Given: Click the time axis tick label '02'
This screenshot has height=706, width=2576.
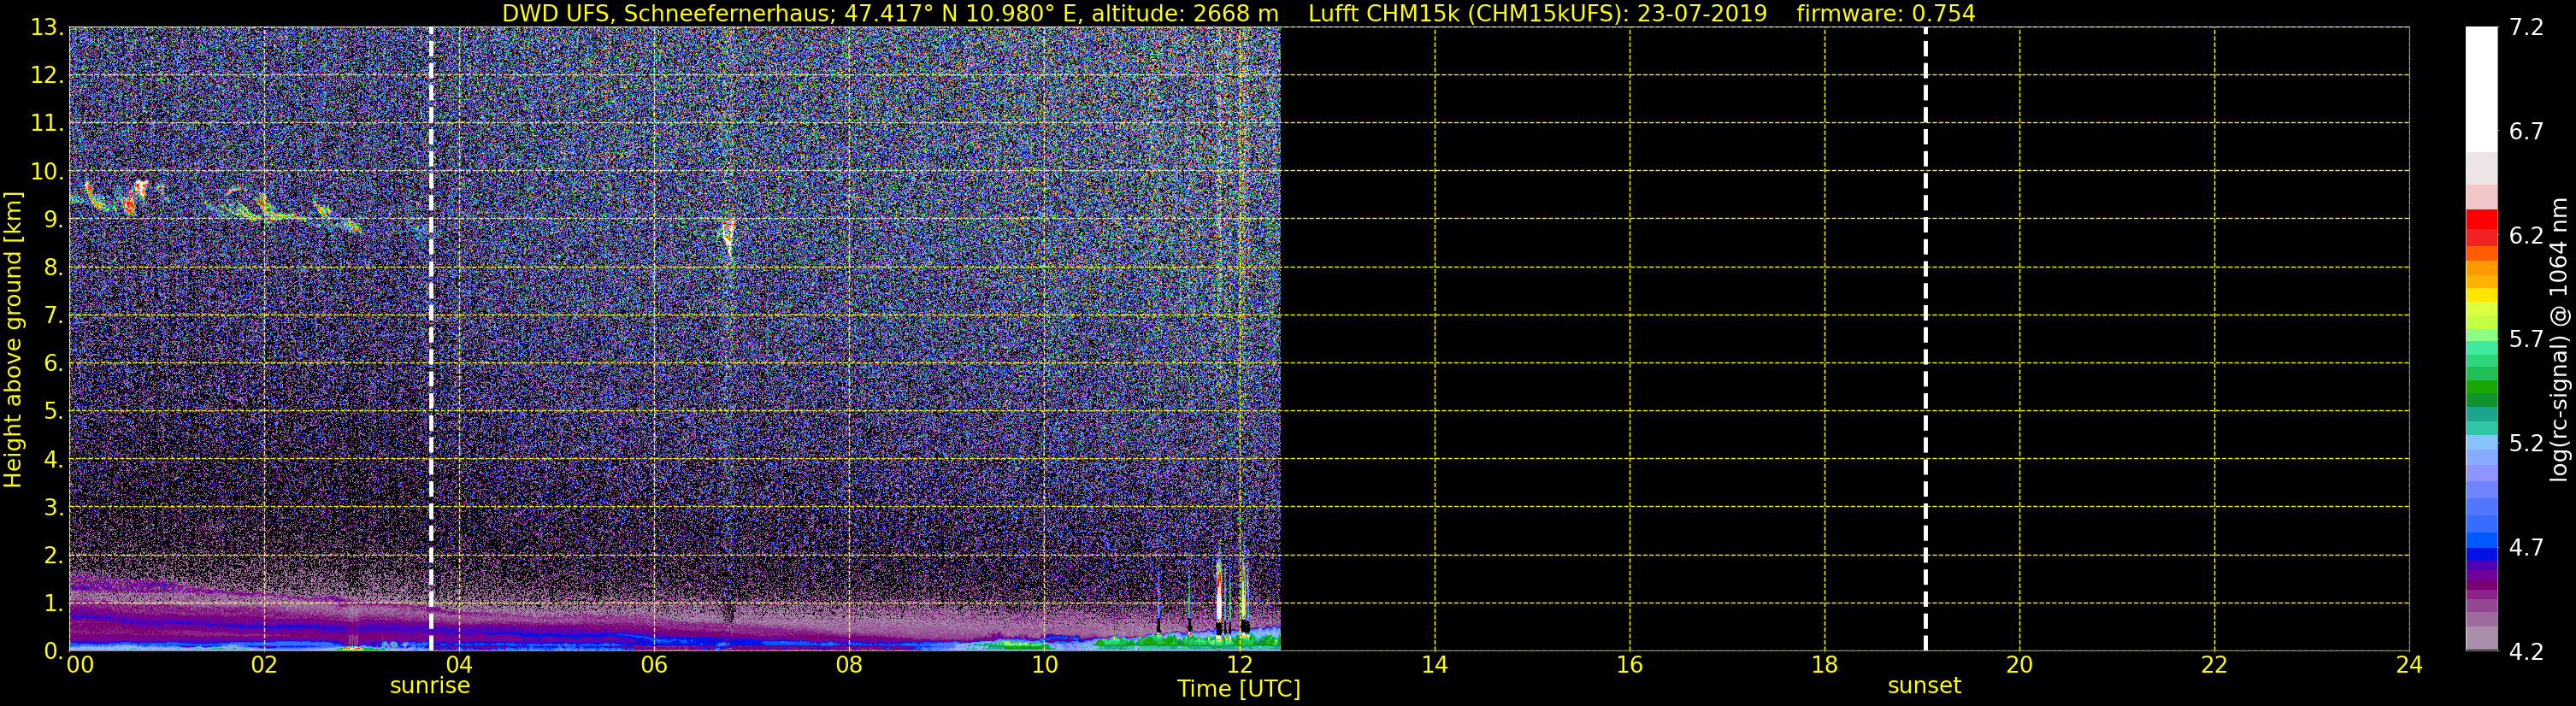Looking at the screenshot, I should tap(264, 665).
